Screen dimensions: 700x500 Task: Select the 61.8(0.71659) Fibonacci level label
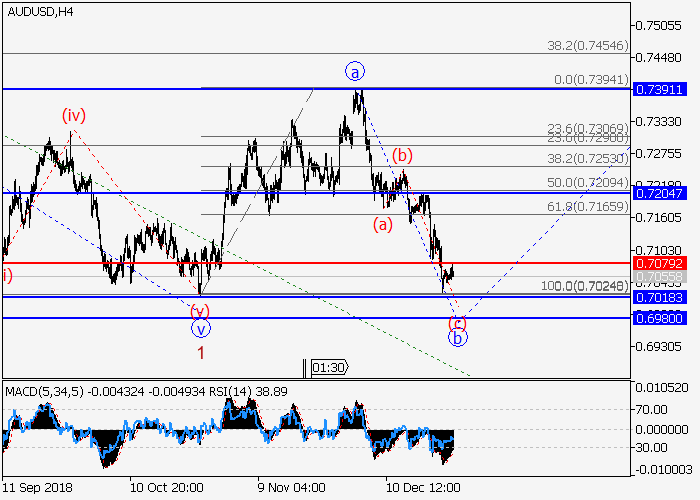(589, 205)
